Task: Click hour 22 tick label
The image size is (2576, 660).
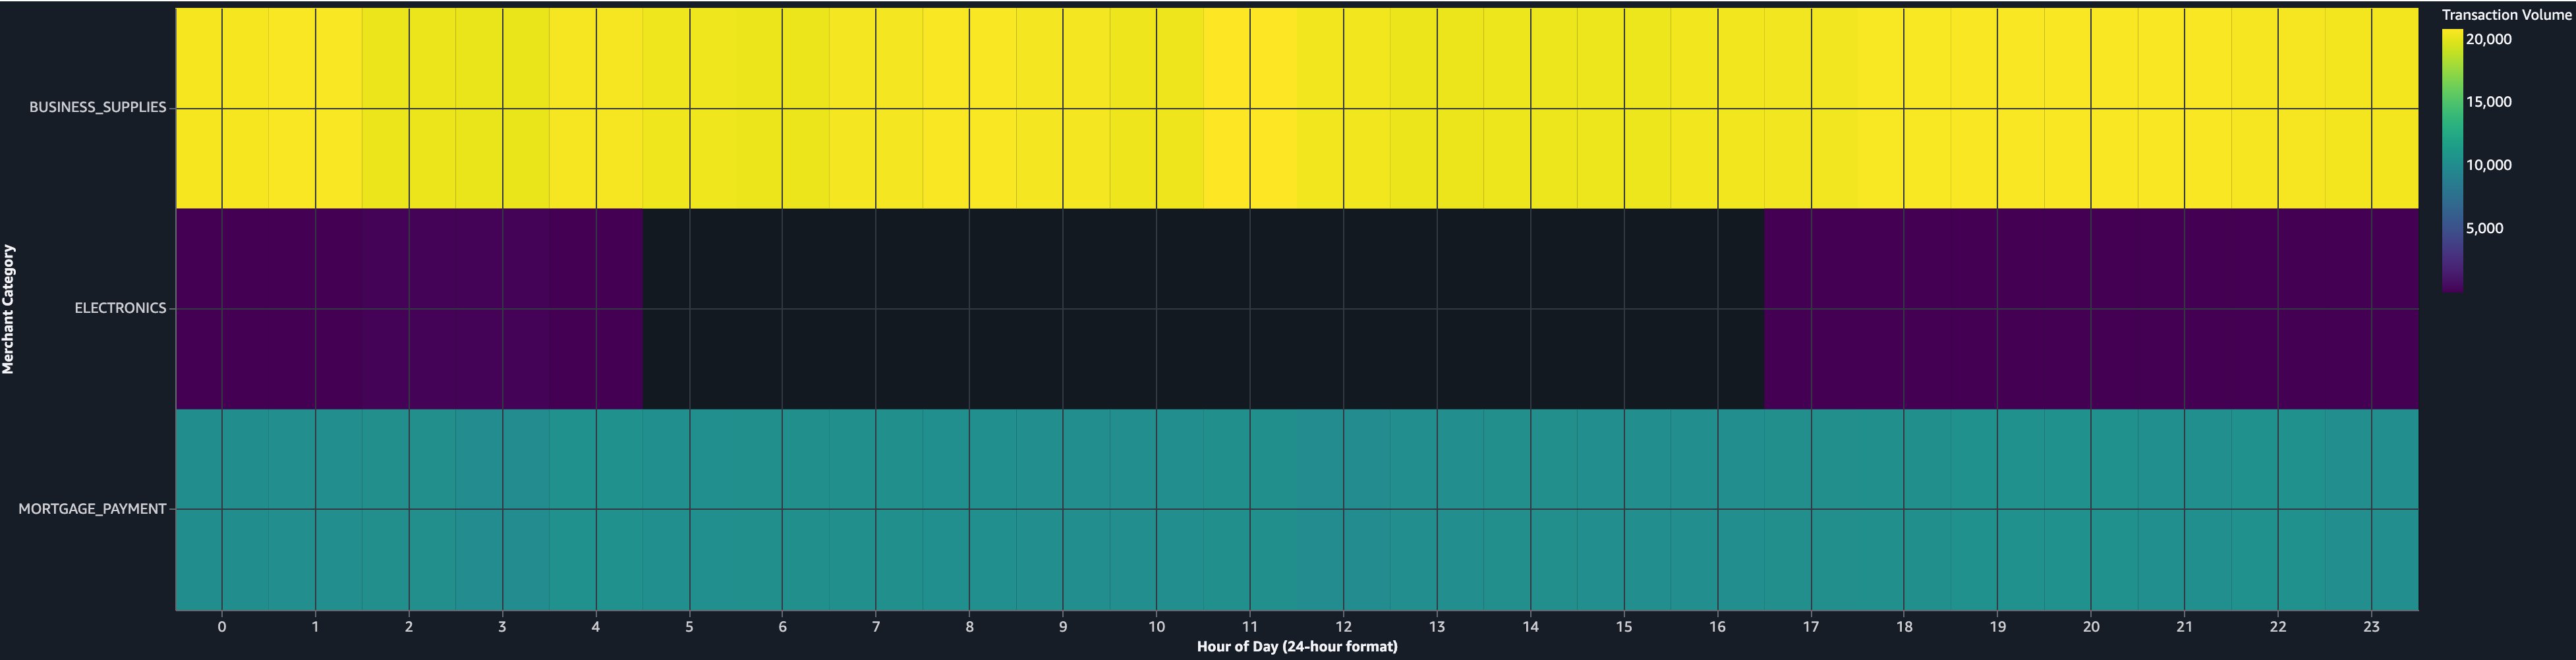Action: tap(2278, 627)
